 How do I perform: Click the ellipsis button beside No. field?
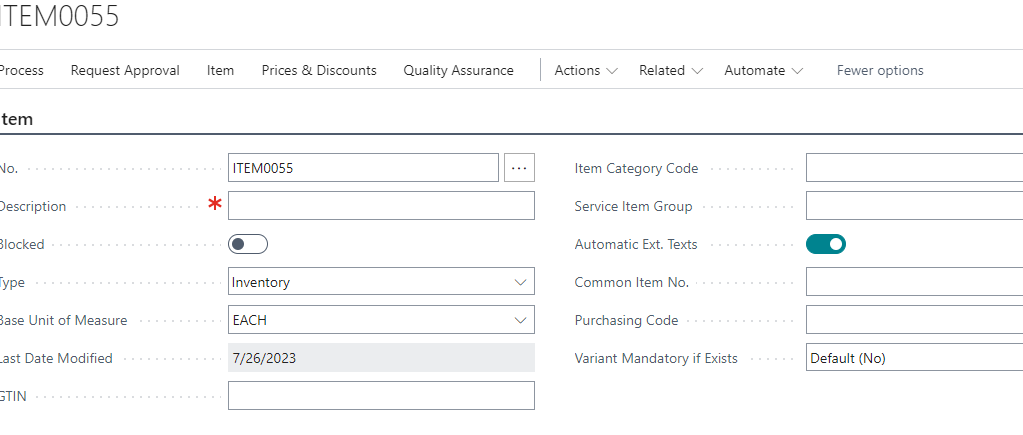pos(519,168)
